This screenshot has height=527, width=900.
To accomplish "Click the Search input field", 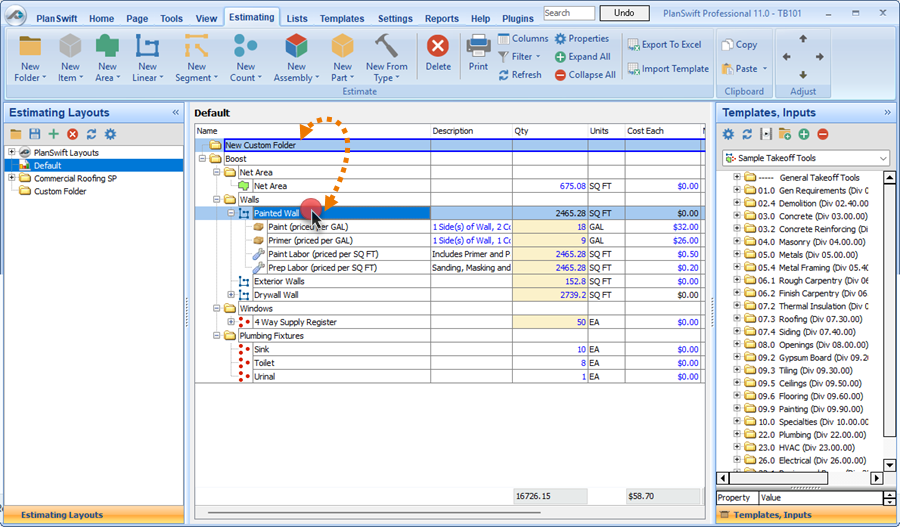I will coord(569,13).
